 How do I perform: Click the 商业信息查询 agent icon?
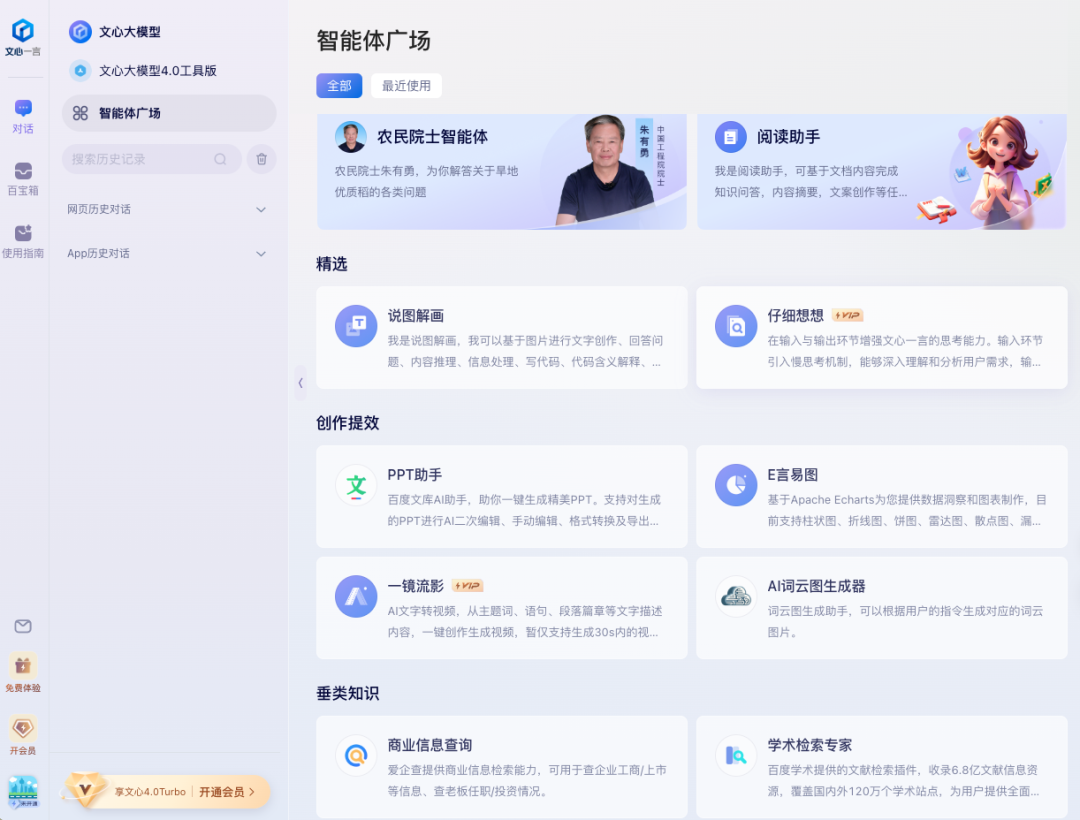click(356, 755)
